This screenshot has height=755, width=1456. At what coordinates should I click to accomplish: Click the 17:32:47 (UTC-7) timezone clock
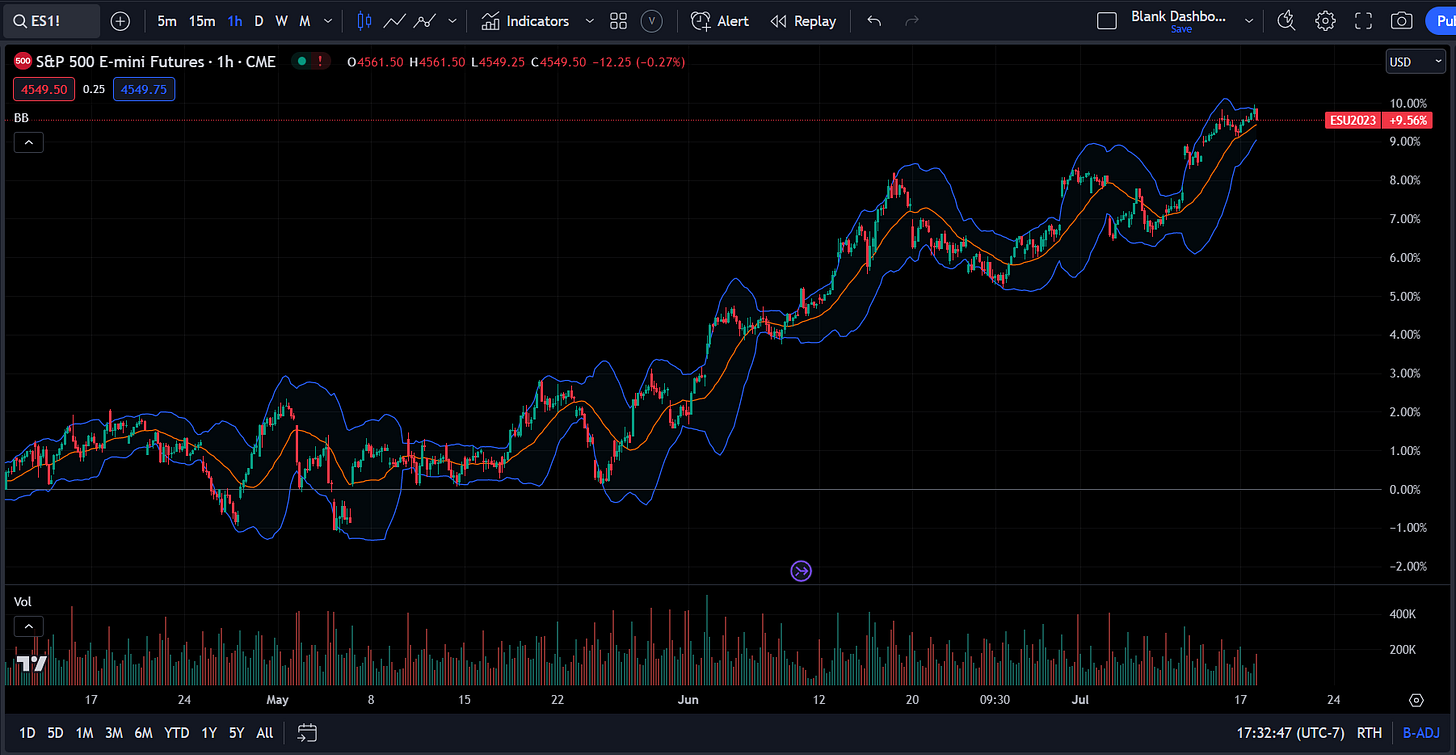tap(1291, 733)
